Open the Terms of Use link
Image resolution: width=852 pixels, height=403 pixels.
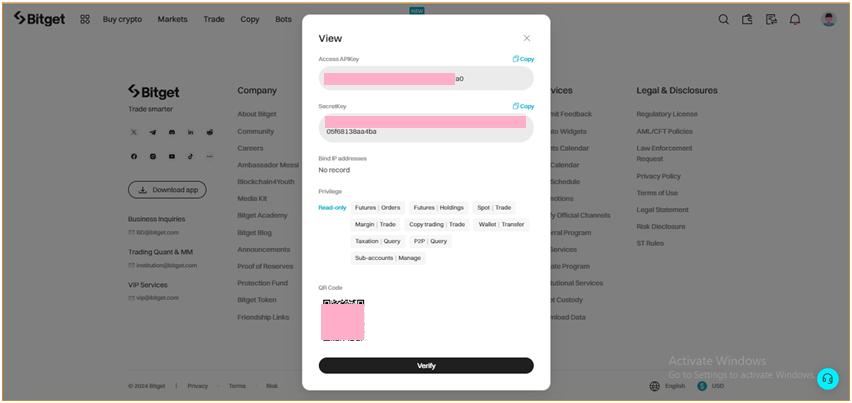pyautogui.click(x=657, y=193)
